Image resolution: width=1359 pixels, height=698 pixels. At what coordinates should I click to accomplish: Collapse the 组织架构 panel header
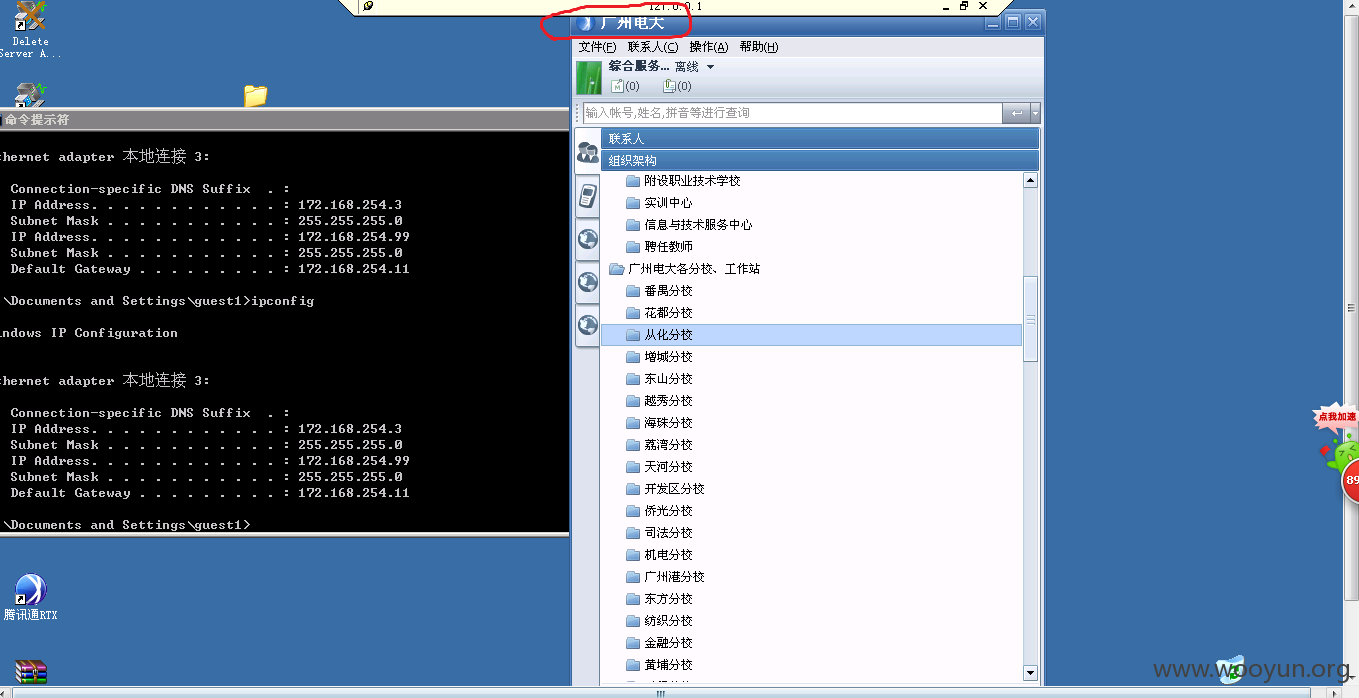pyautogui.click(x=820, y=160)
